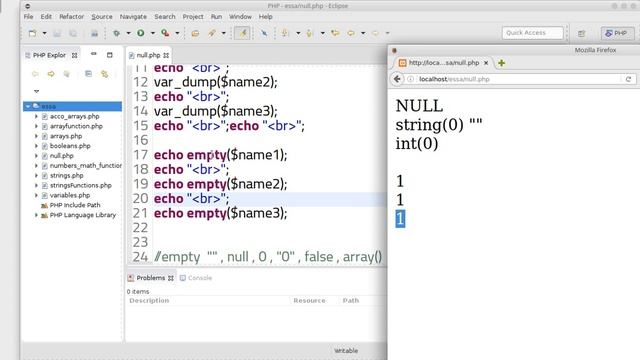The height and width of the screenshot is (360, 640).
Task: Open the Window menu
Action: pos(240,17)
